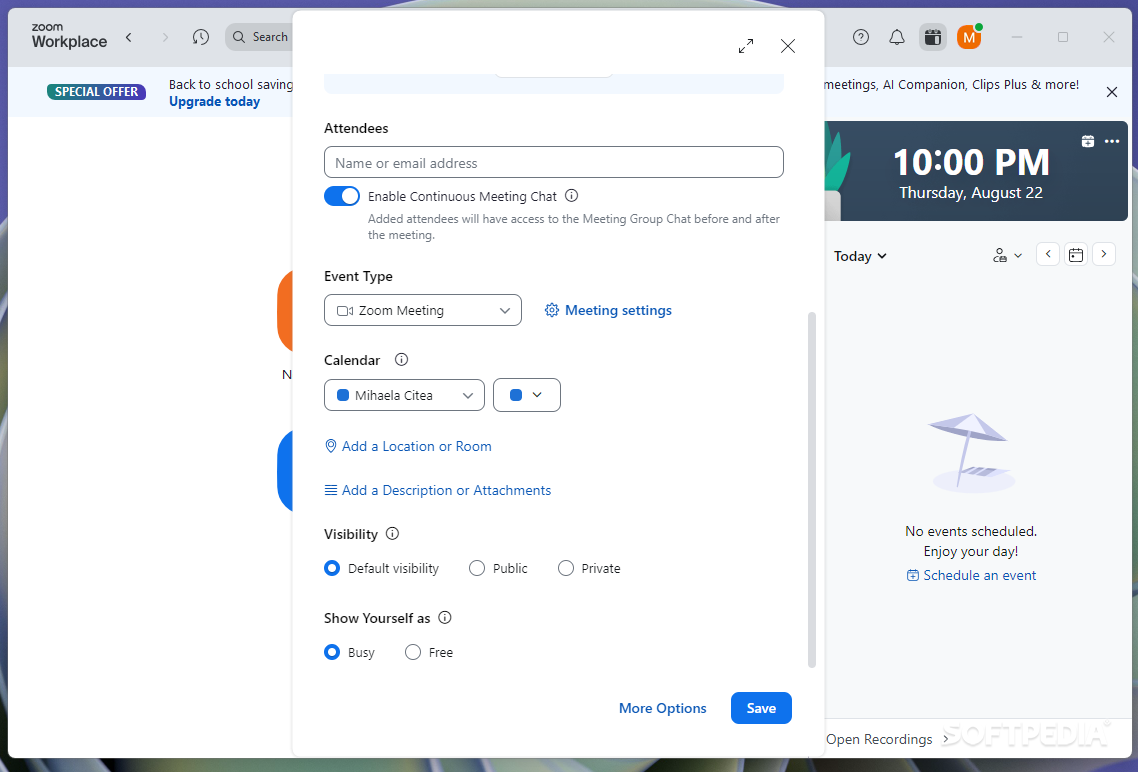Open the Mihaela Citea calendar dropdown

pyautogui.click(x=404, y=395)
